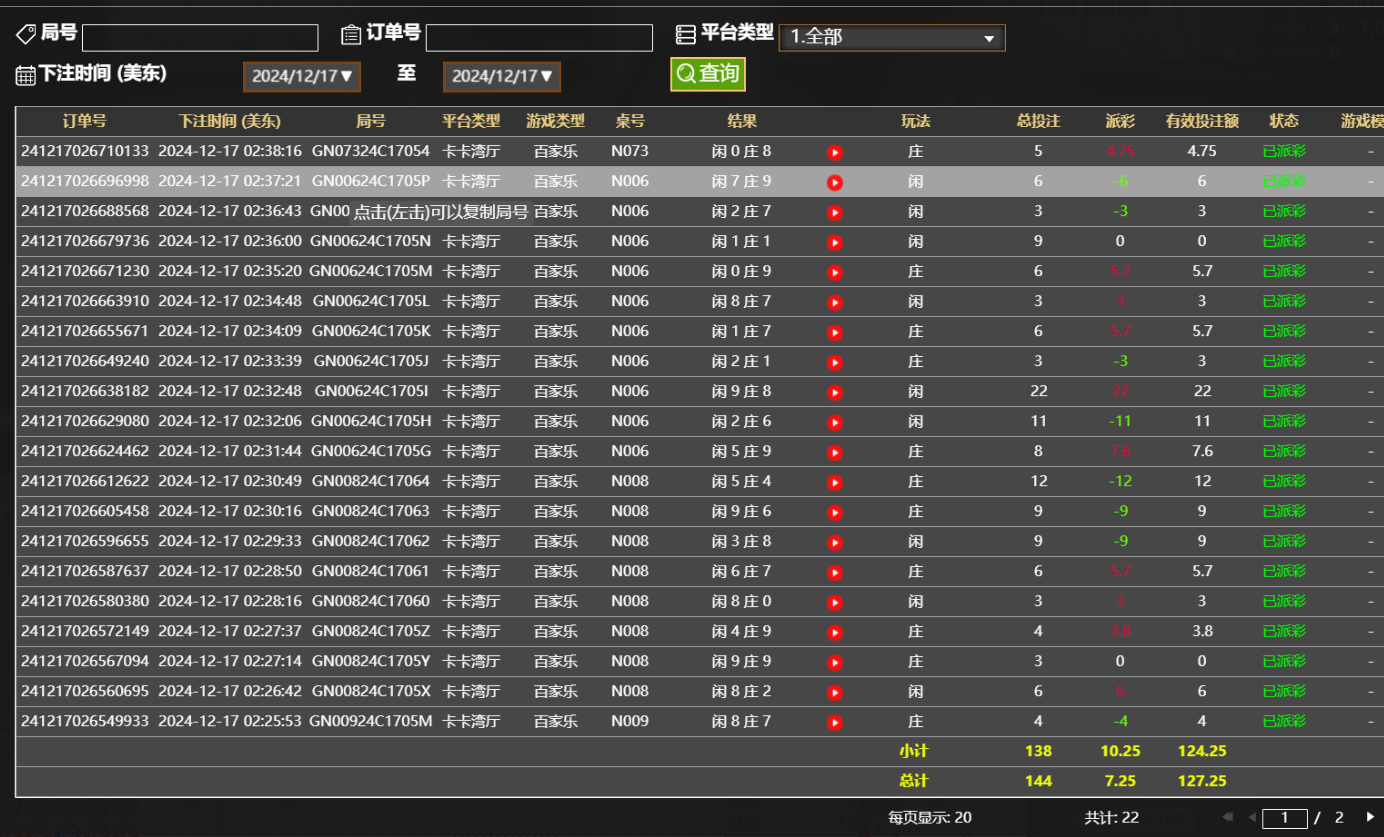Image resolution: width=1384 pixels, height=837 pixels.
Task: Click the page number box showing 1
Action: tap(1285, 817)
